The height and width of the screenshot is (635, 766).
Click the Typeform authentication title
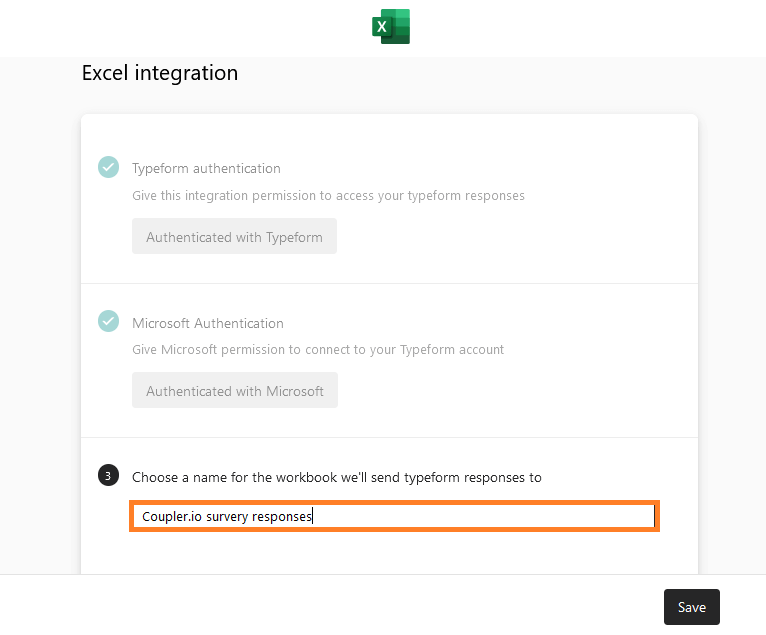point(206,169)
